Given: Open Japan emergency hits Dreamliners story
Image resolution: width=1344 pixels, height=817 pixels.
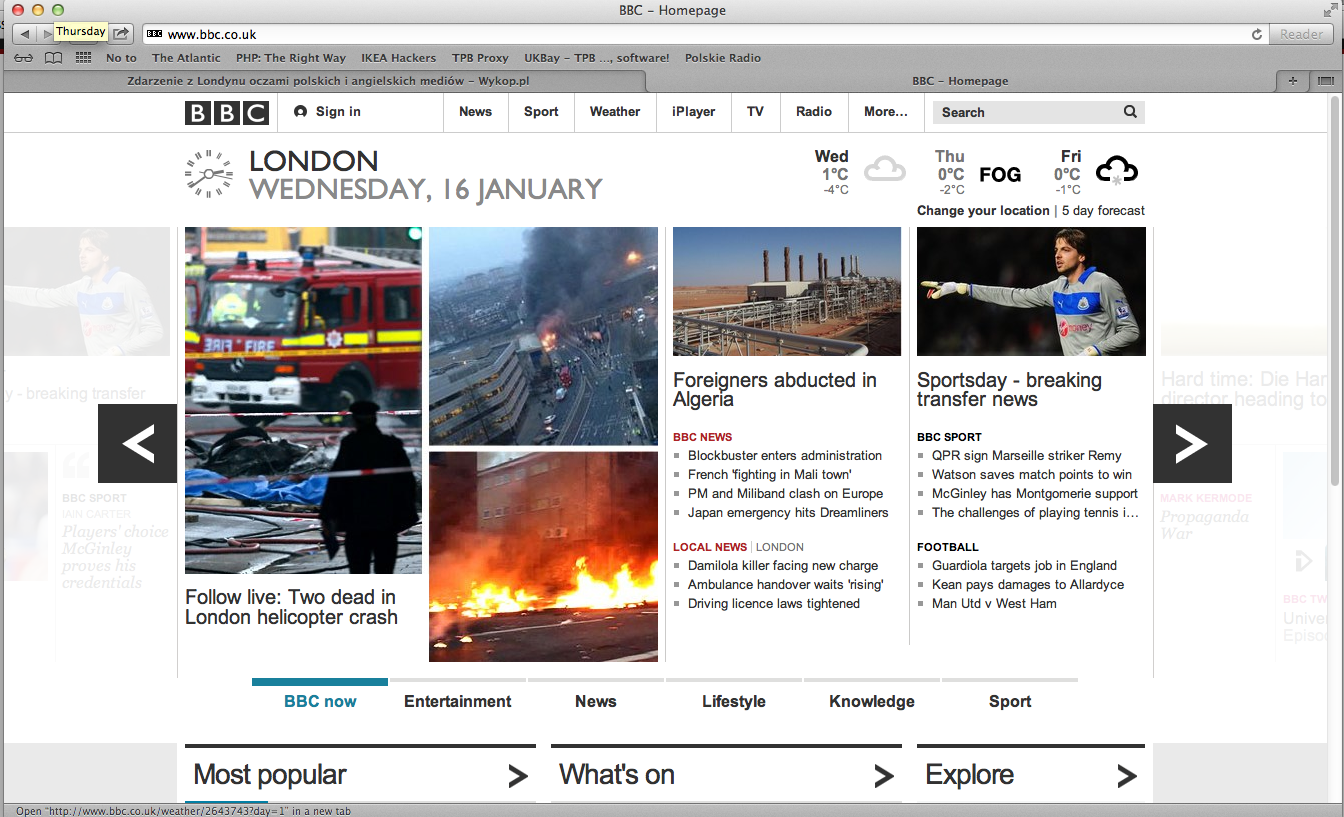Looking at the screenshot, I should pyautogui.click(x=788, y=513).
